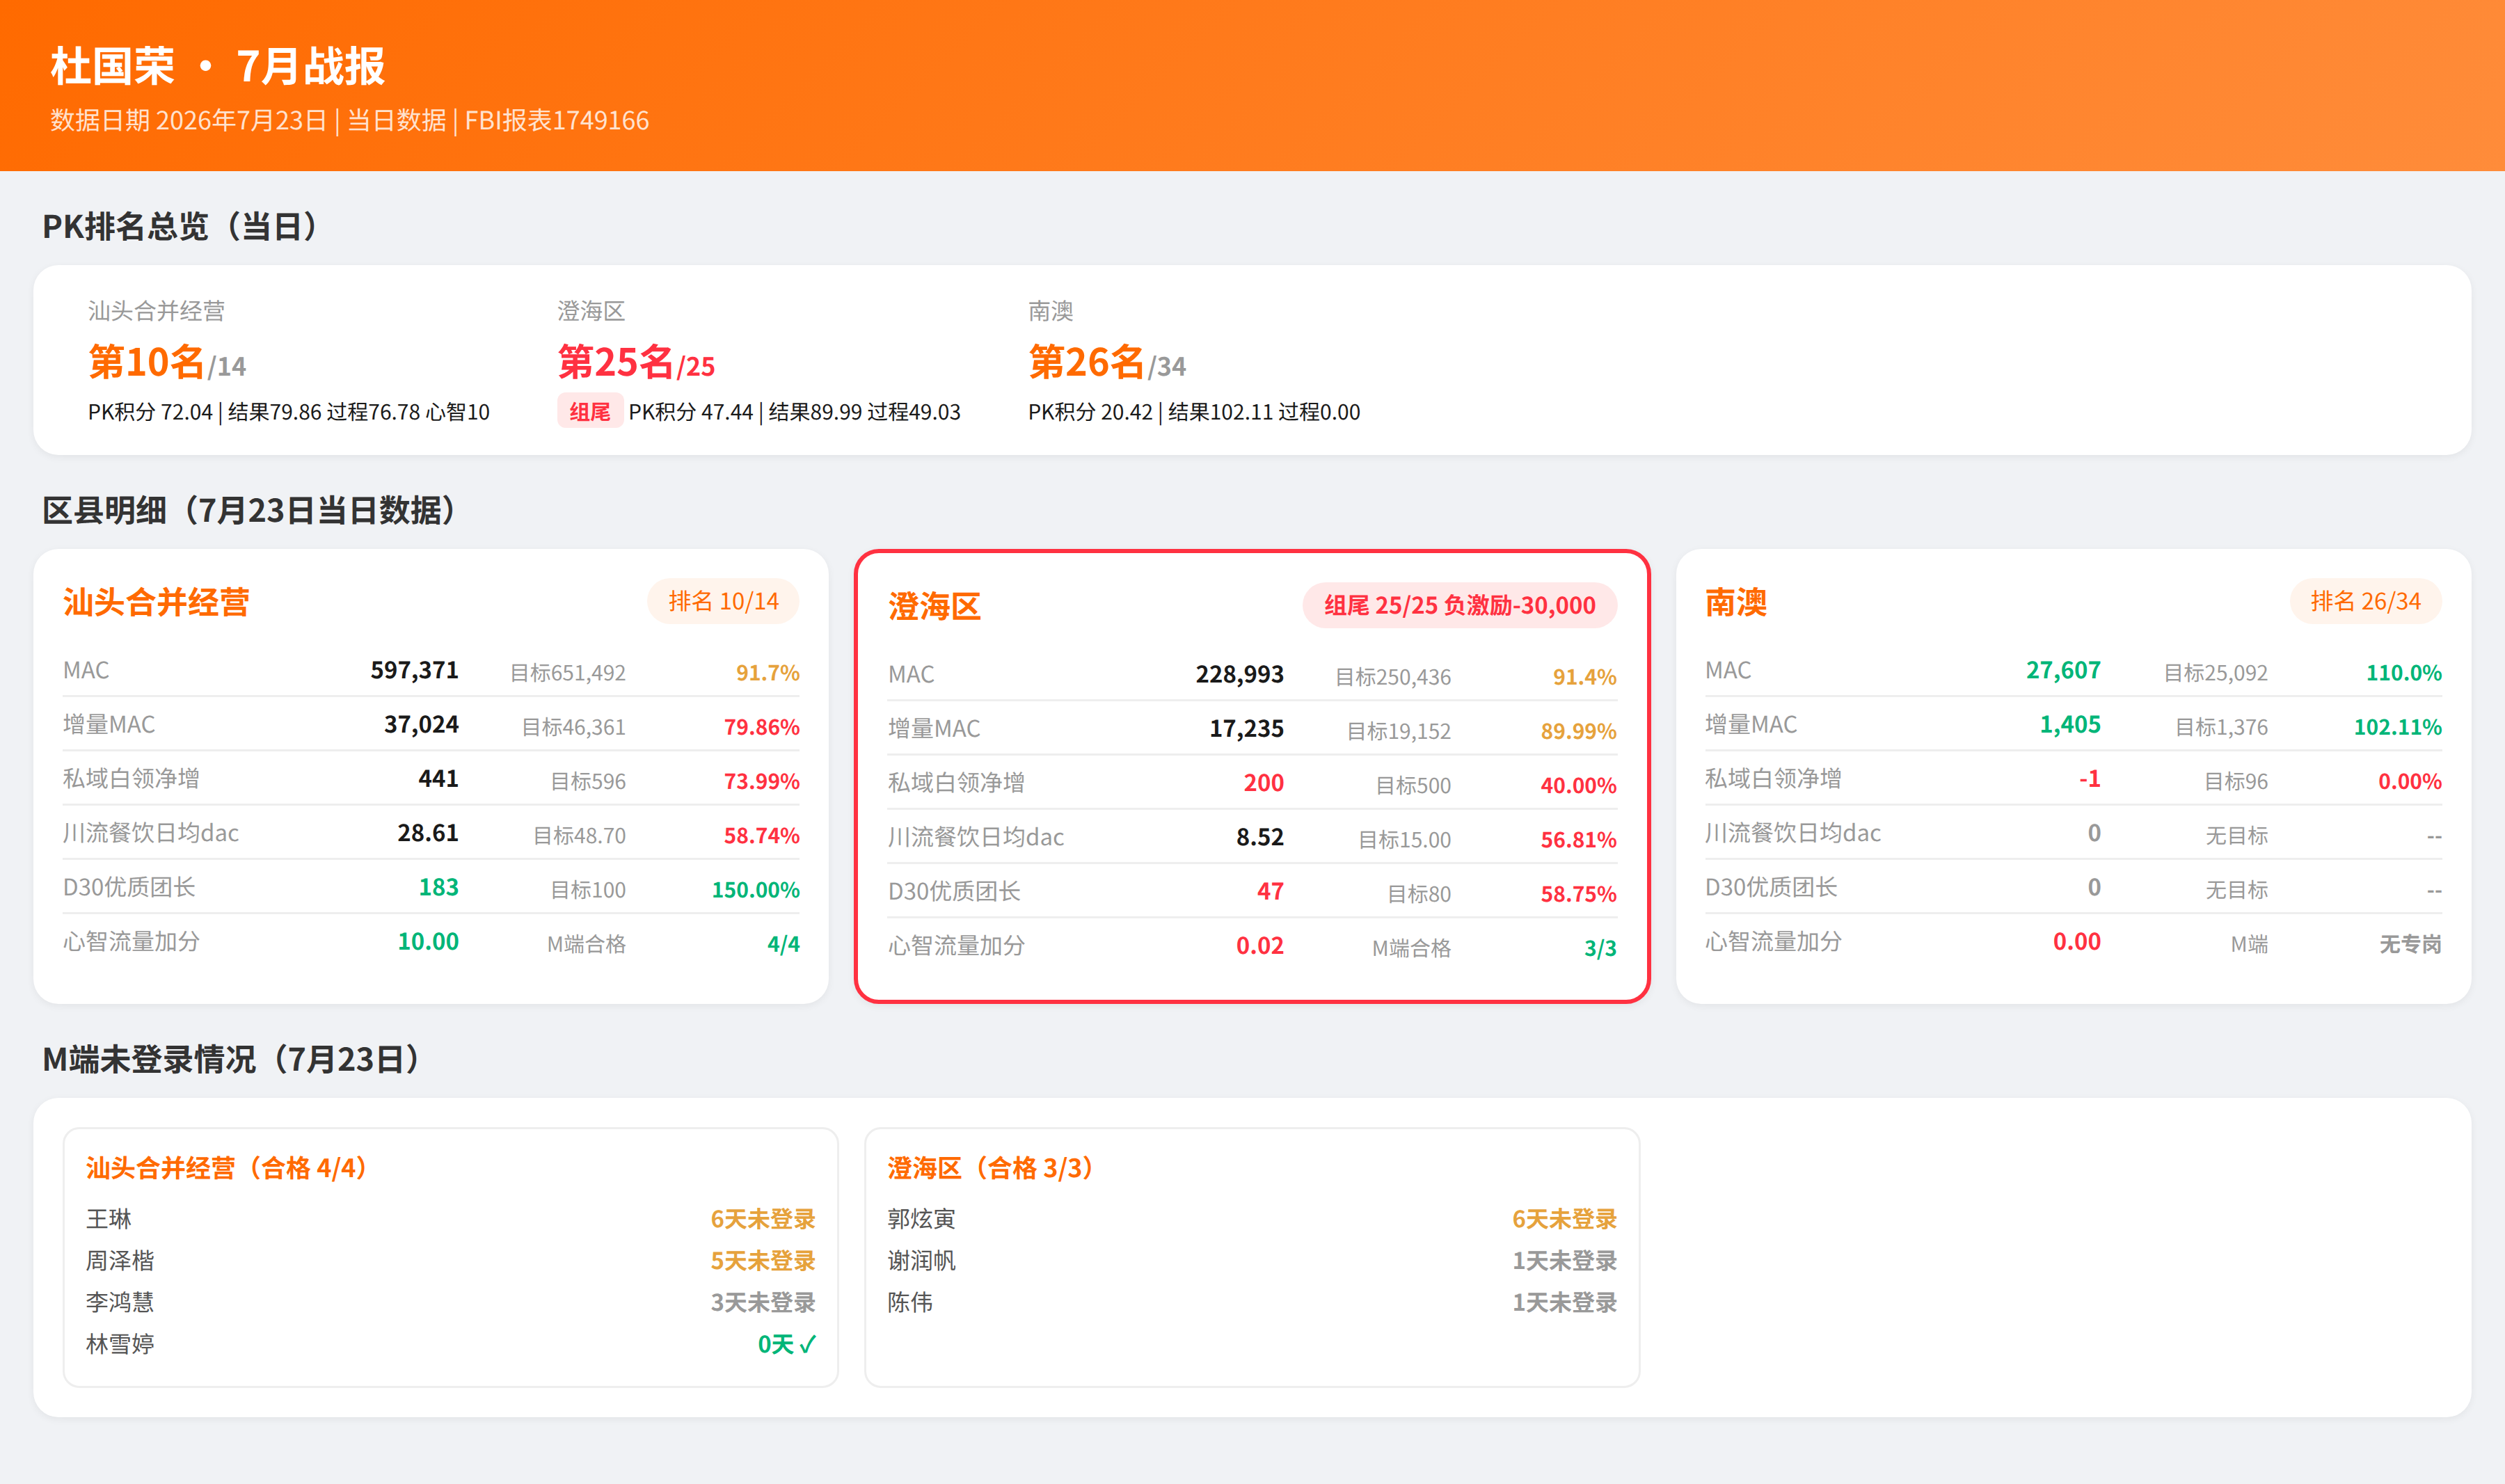Click PK积分 47.44 summary line
The height and width of the screenshot is (1484, 2505).
pos(794,412)
